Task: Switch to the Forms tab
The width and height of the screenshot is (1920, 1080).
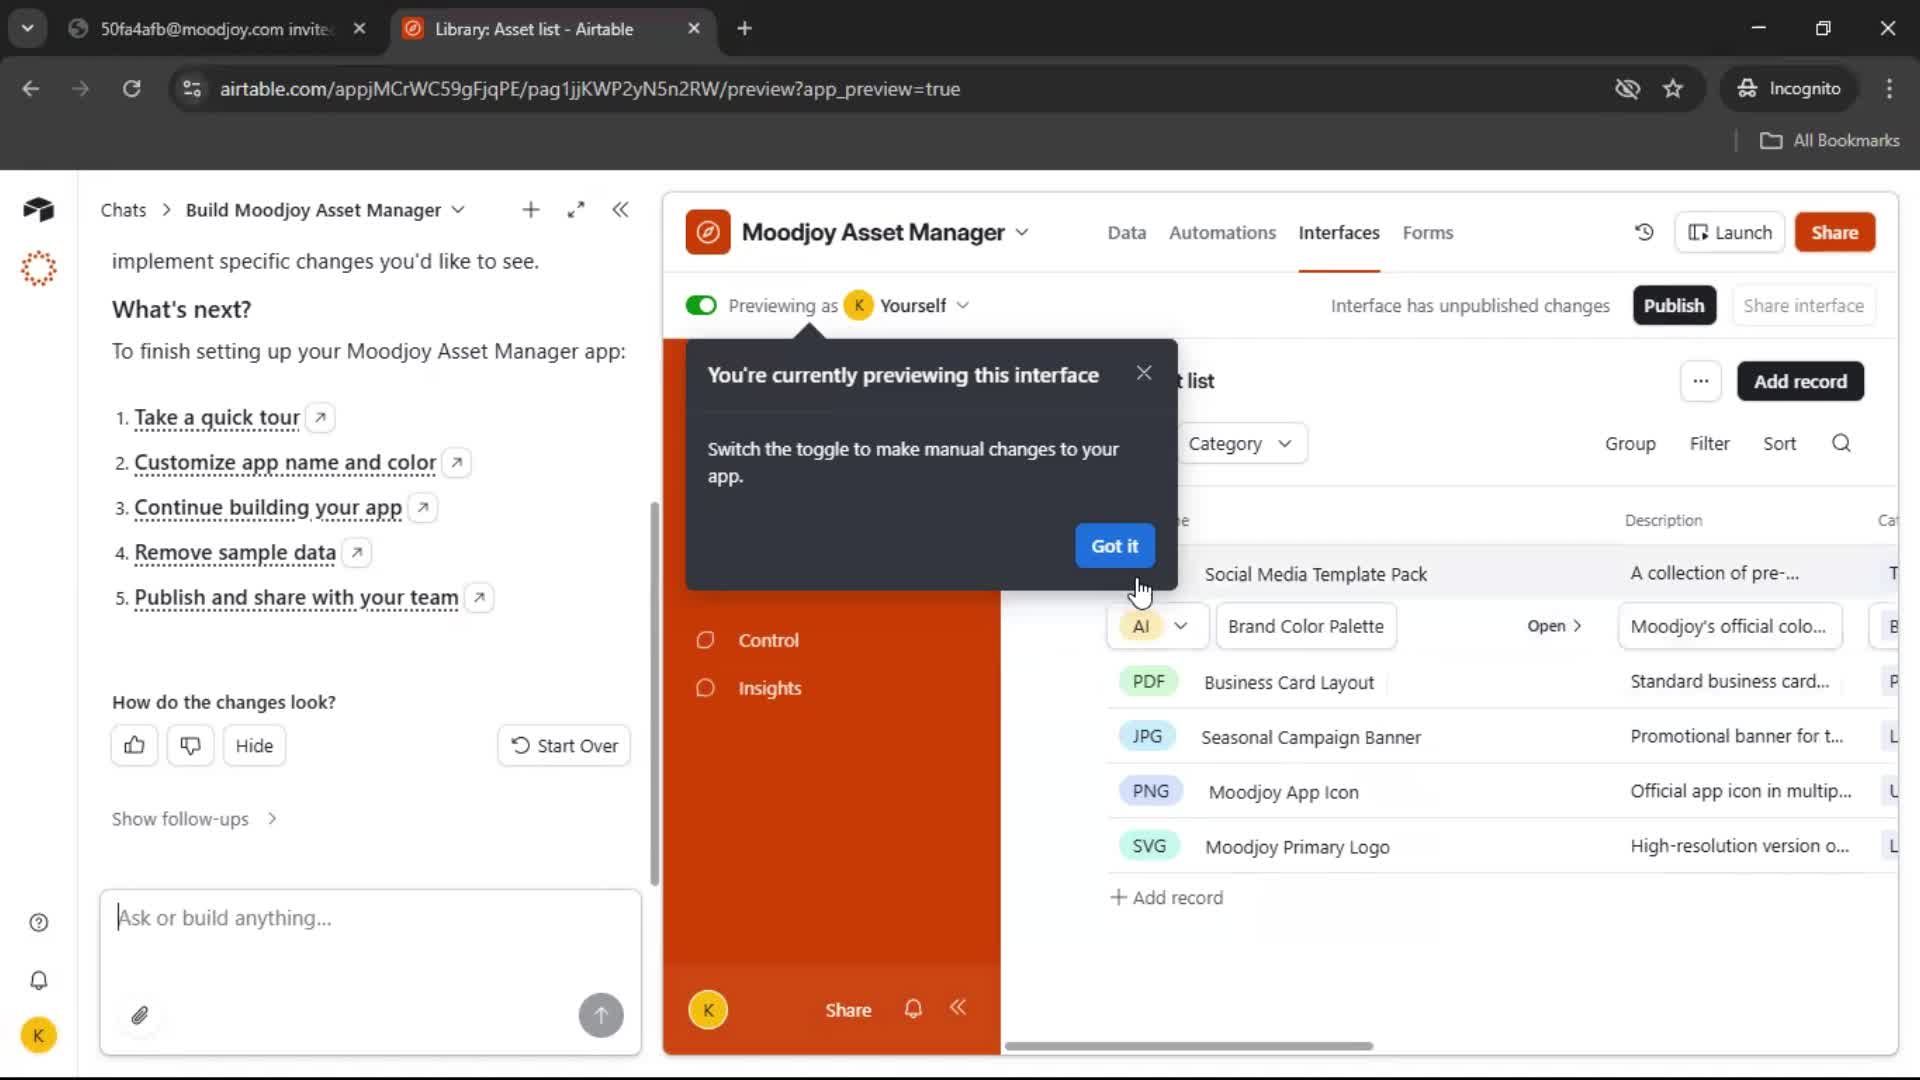Action: [x=1427, y=232]
